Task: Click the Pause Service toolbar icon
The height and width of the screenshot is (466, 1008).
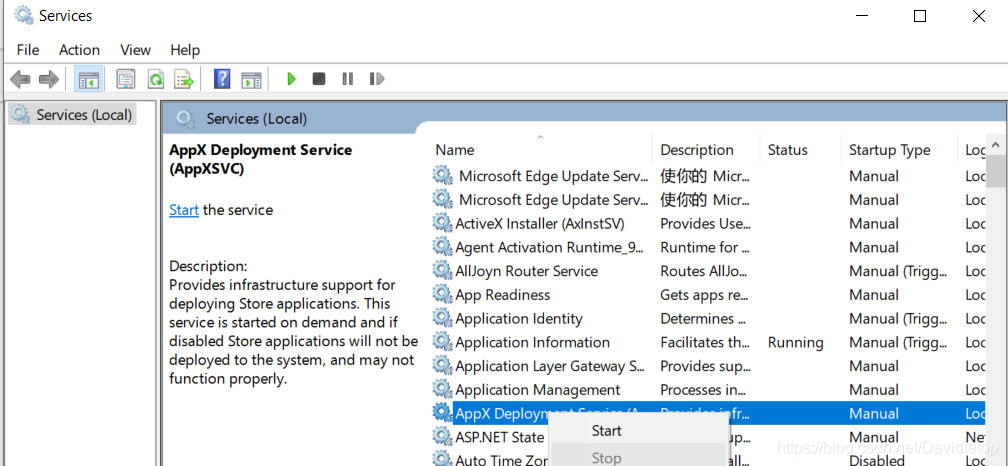Action: click(x=348, y=79)
